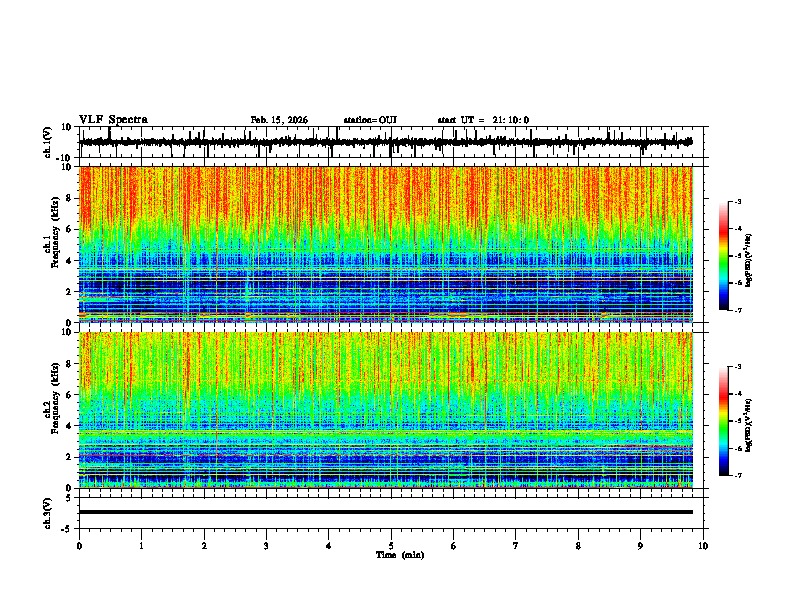Click the thick black ch.3 voltage line

tap(386, 512)
